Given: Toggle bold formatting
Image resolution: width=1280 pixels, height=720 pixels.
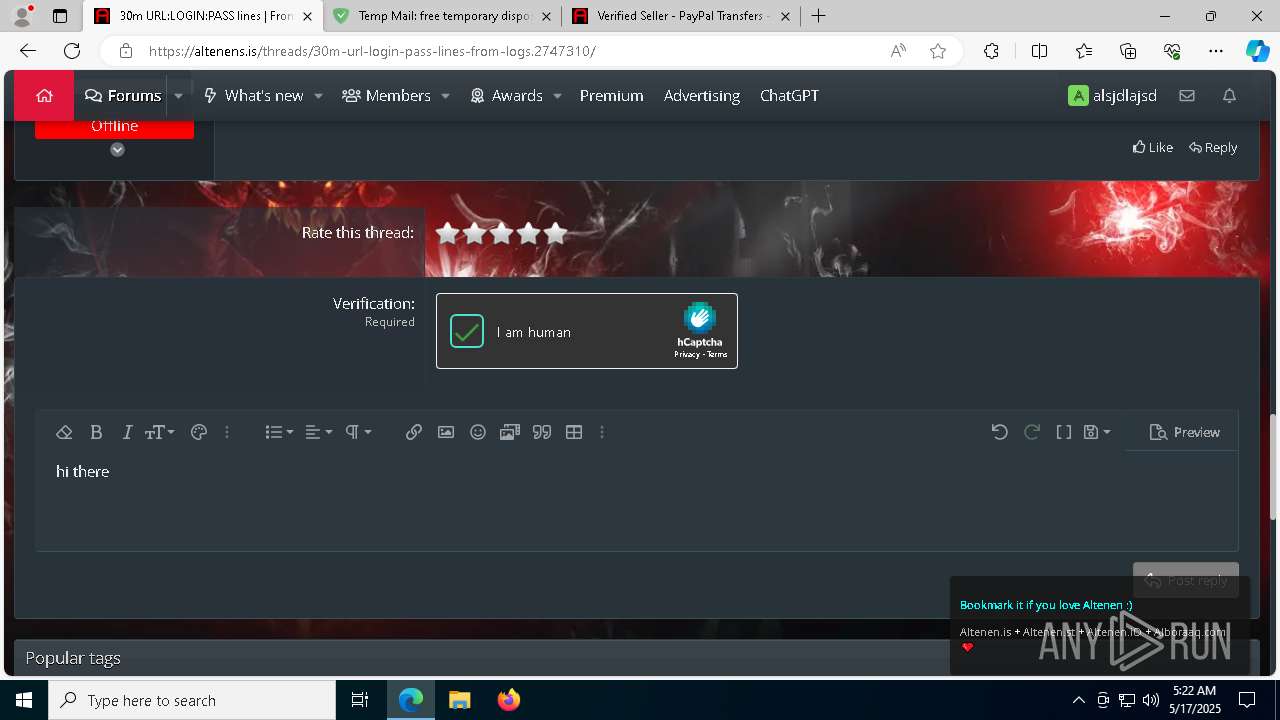Looking at the screenshot, I should 96,432.
